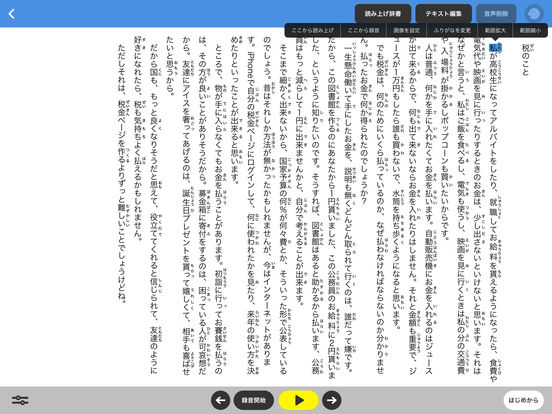Image resolution: width=552 pixels, height=414 pixels.
Task: Choose ここから録音 in popup menu
Action: click(364, 31)
